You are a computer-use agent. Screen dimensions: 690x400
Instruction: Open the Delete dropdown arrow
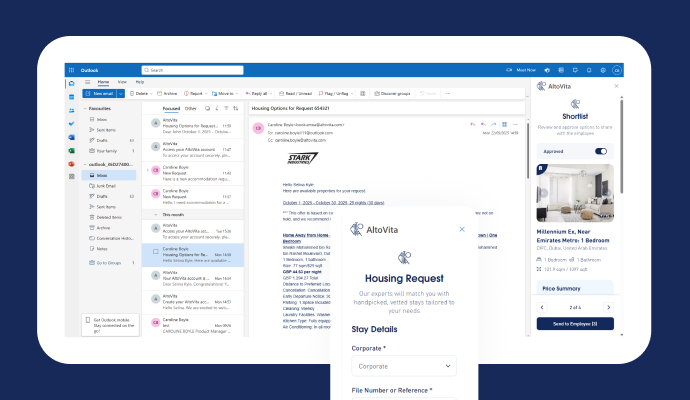tap(151, 93)
